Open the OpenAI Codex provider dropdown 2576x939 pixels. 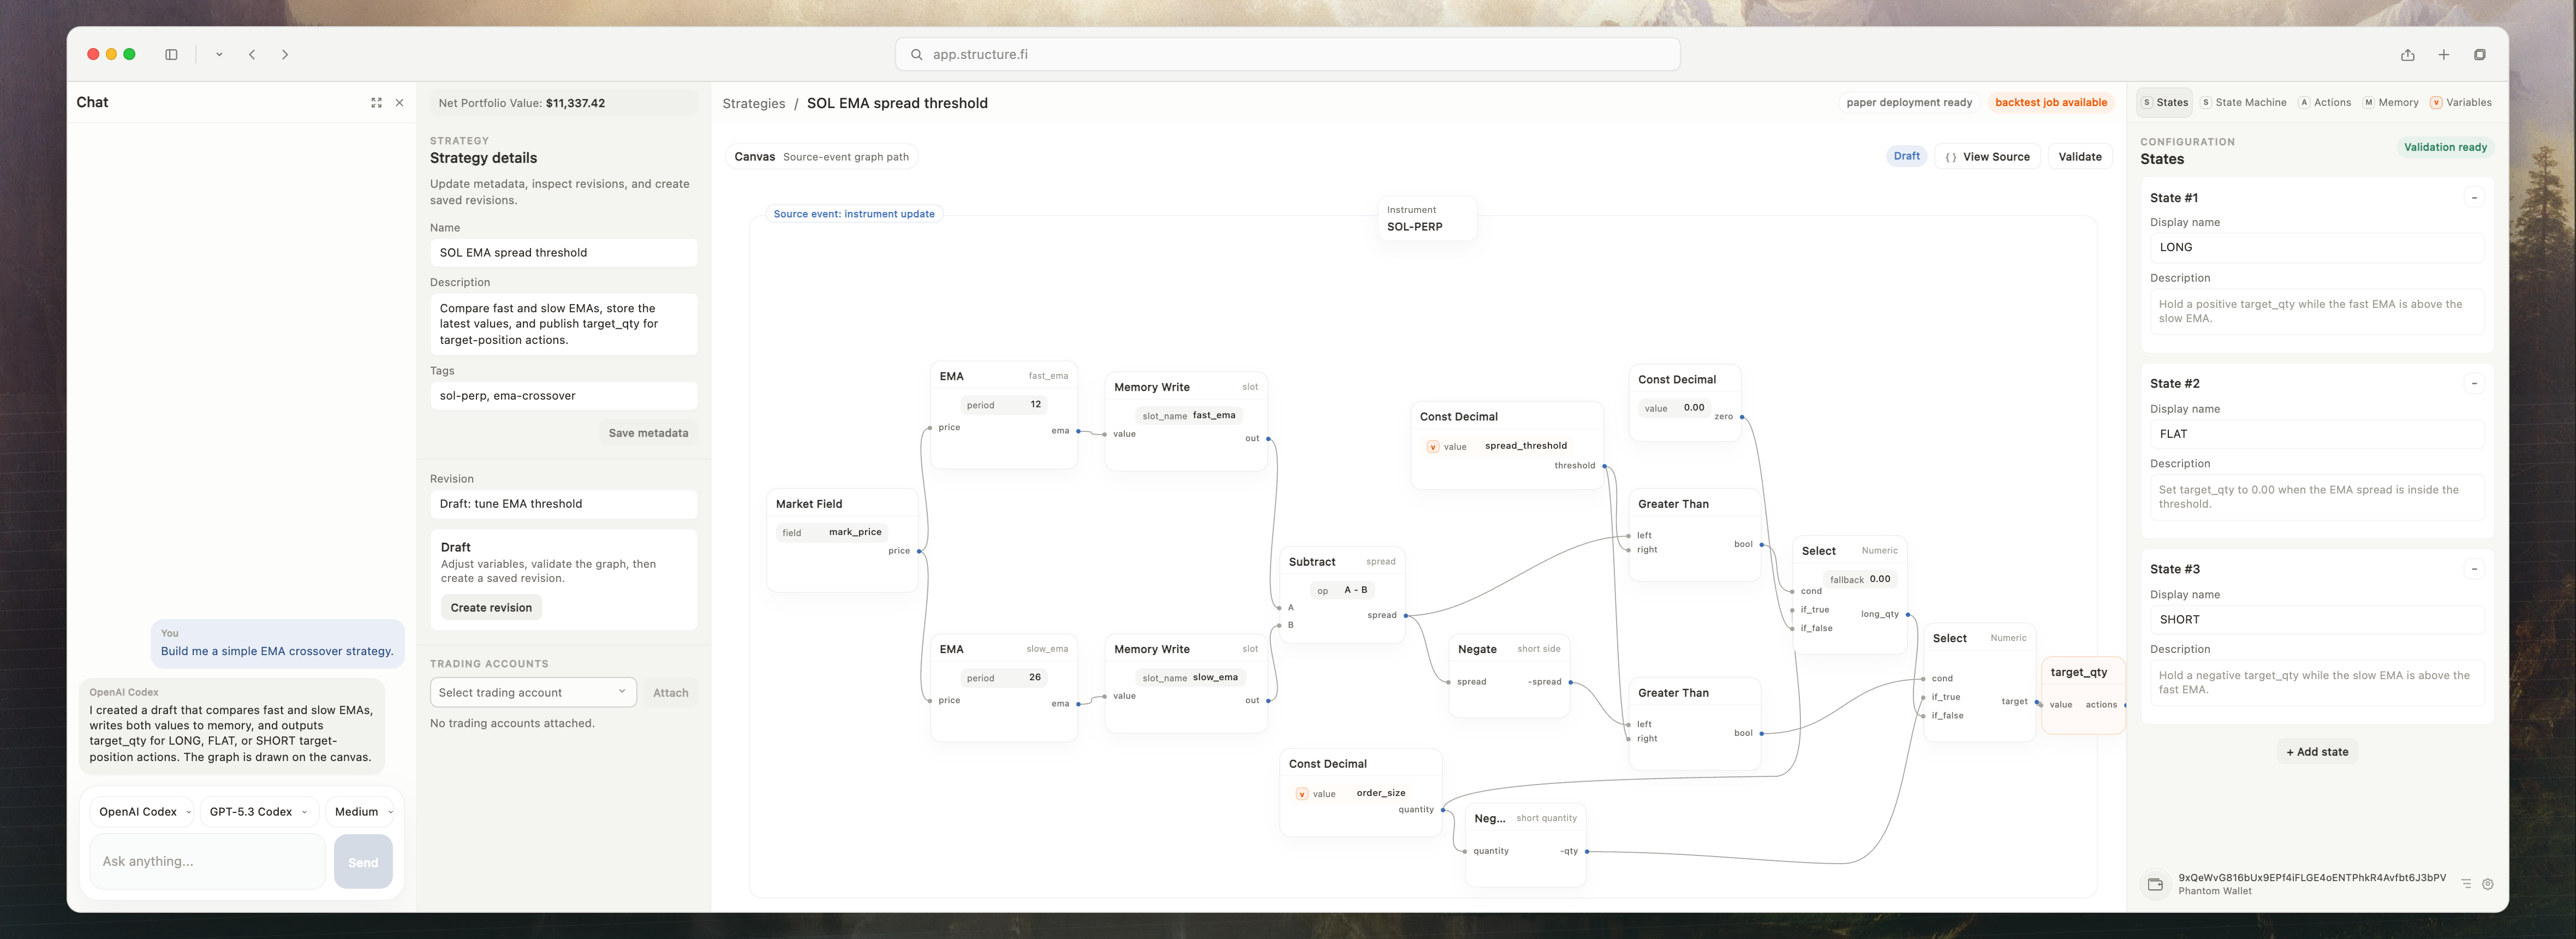(x=143, y=812)
